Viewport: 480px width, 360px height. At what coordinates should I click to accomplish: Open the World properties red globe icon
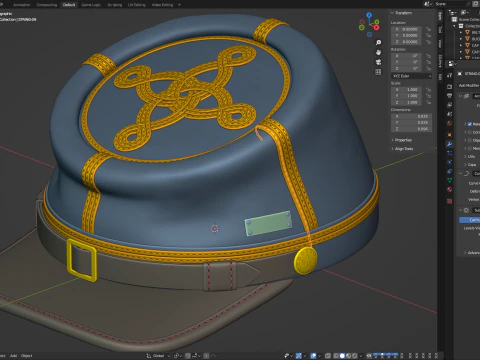449,124
